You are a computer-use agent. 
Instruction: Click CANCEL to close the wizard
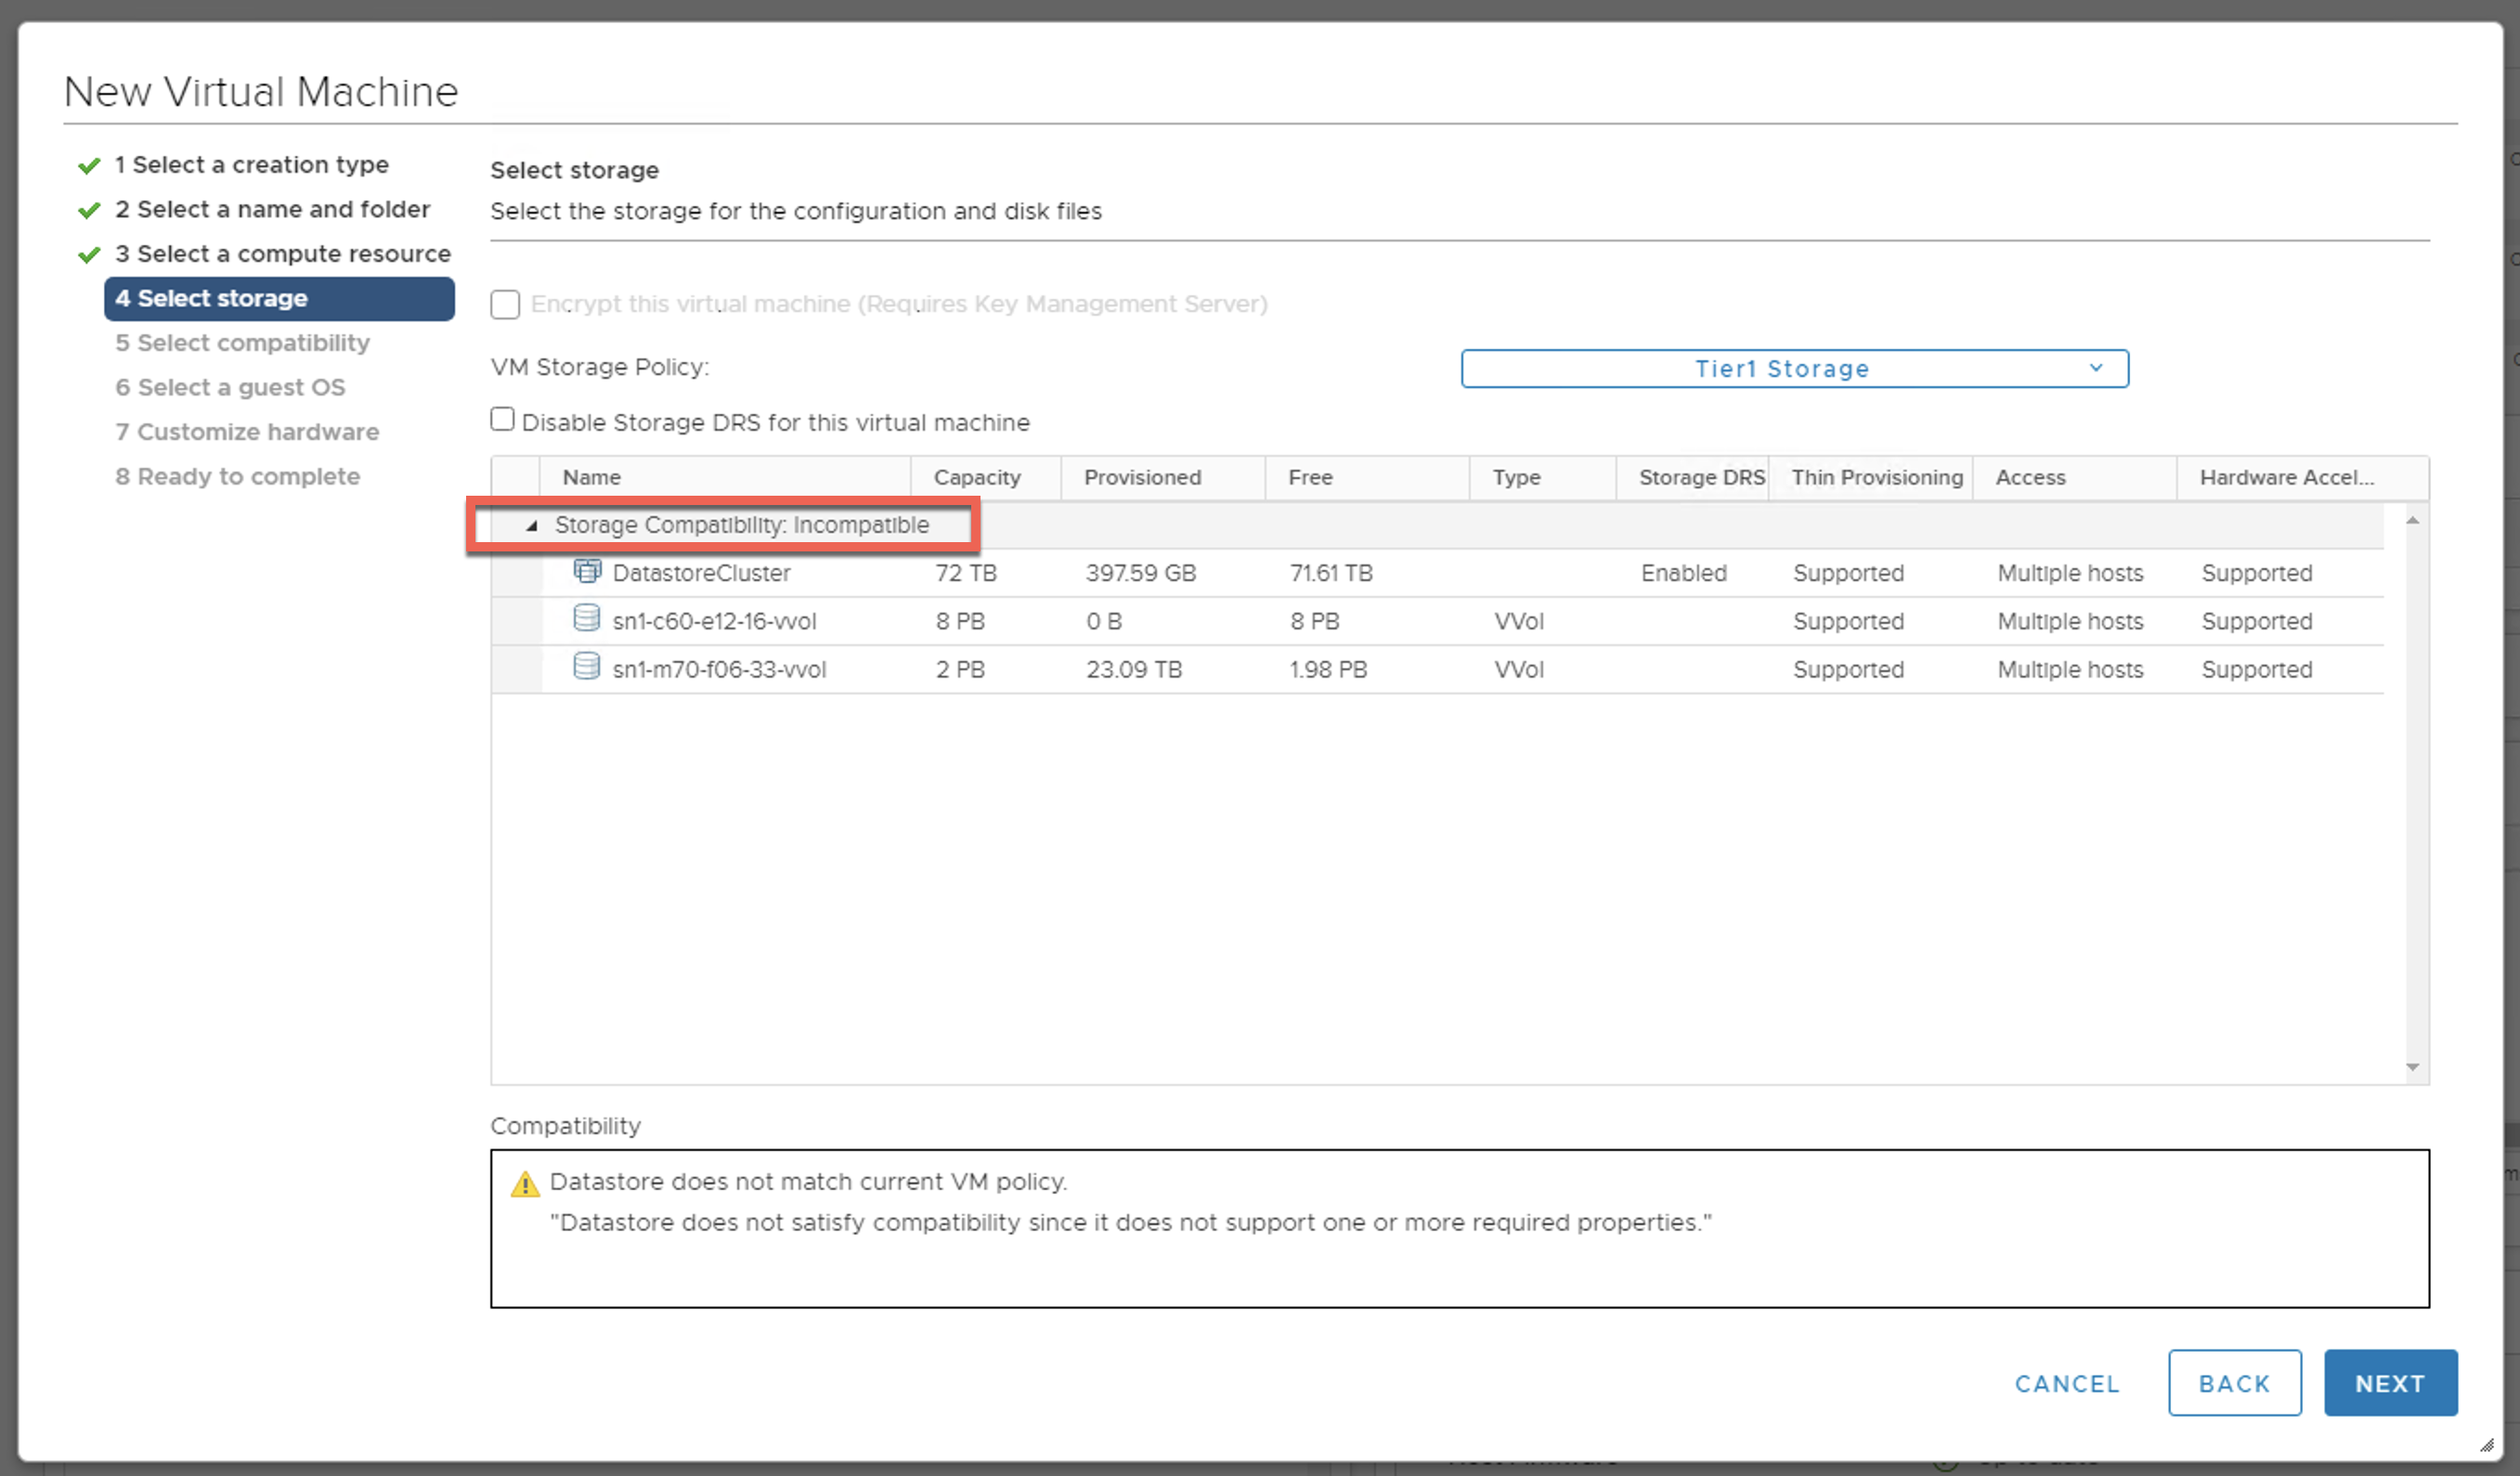pos(2066,1384)
